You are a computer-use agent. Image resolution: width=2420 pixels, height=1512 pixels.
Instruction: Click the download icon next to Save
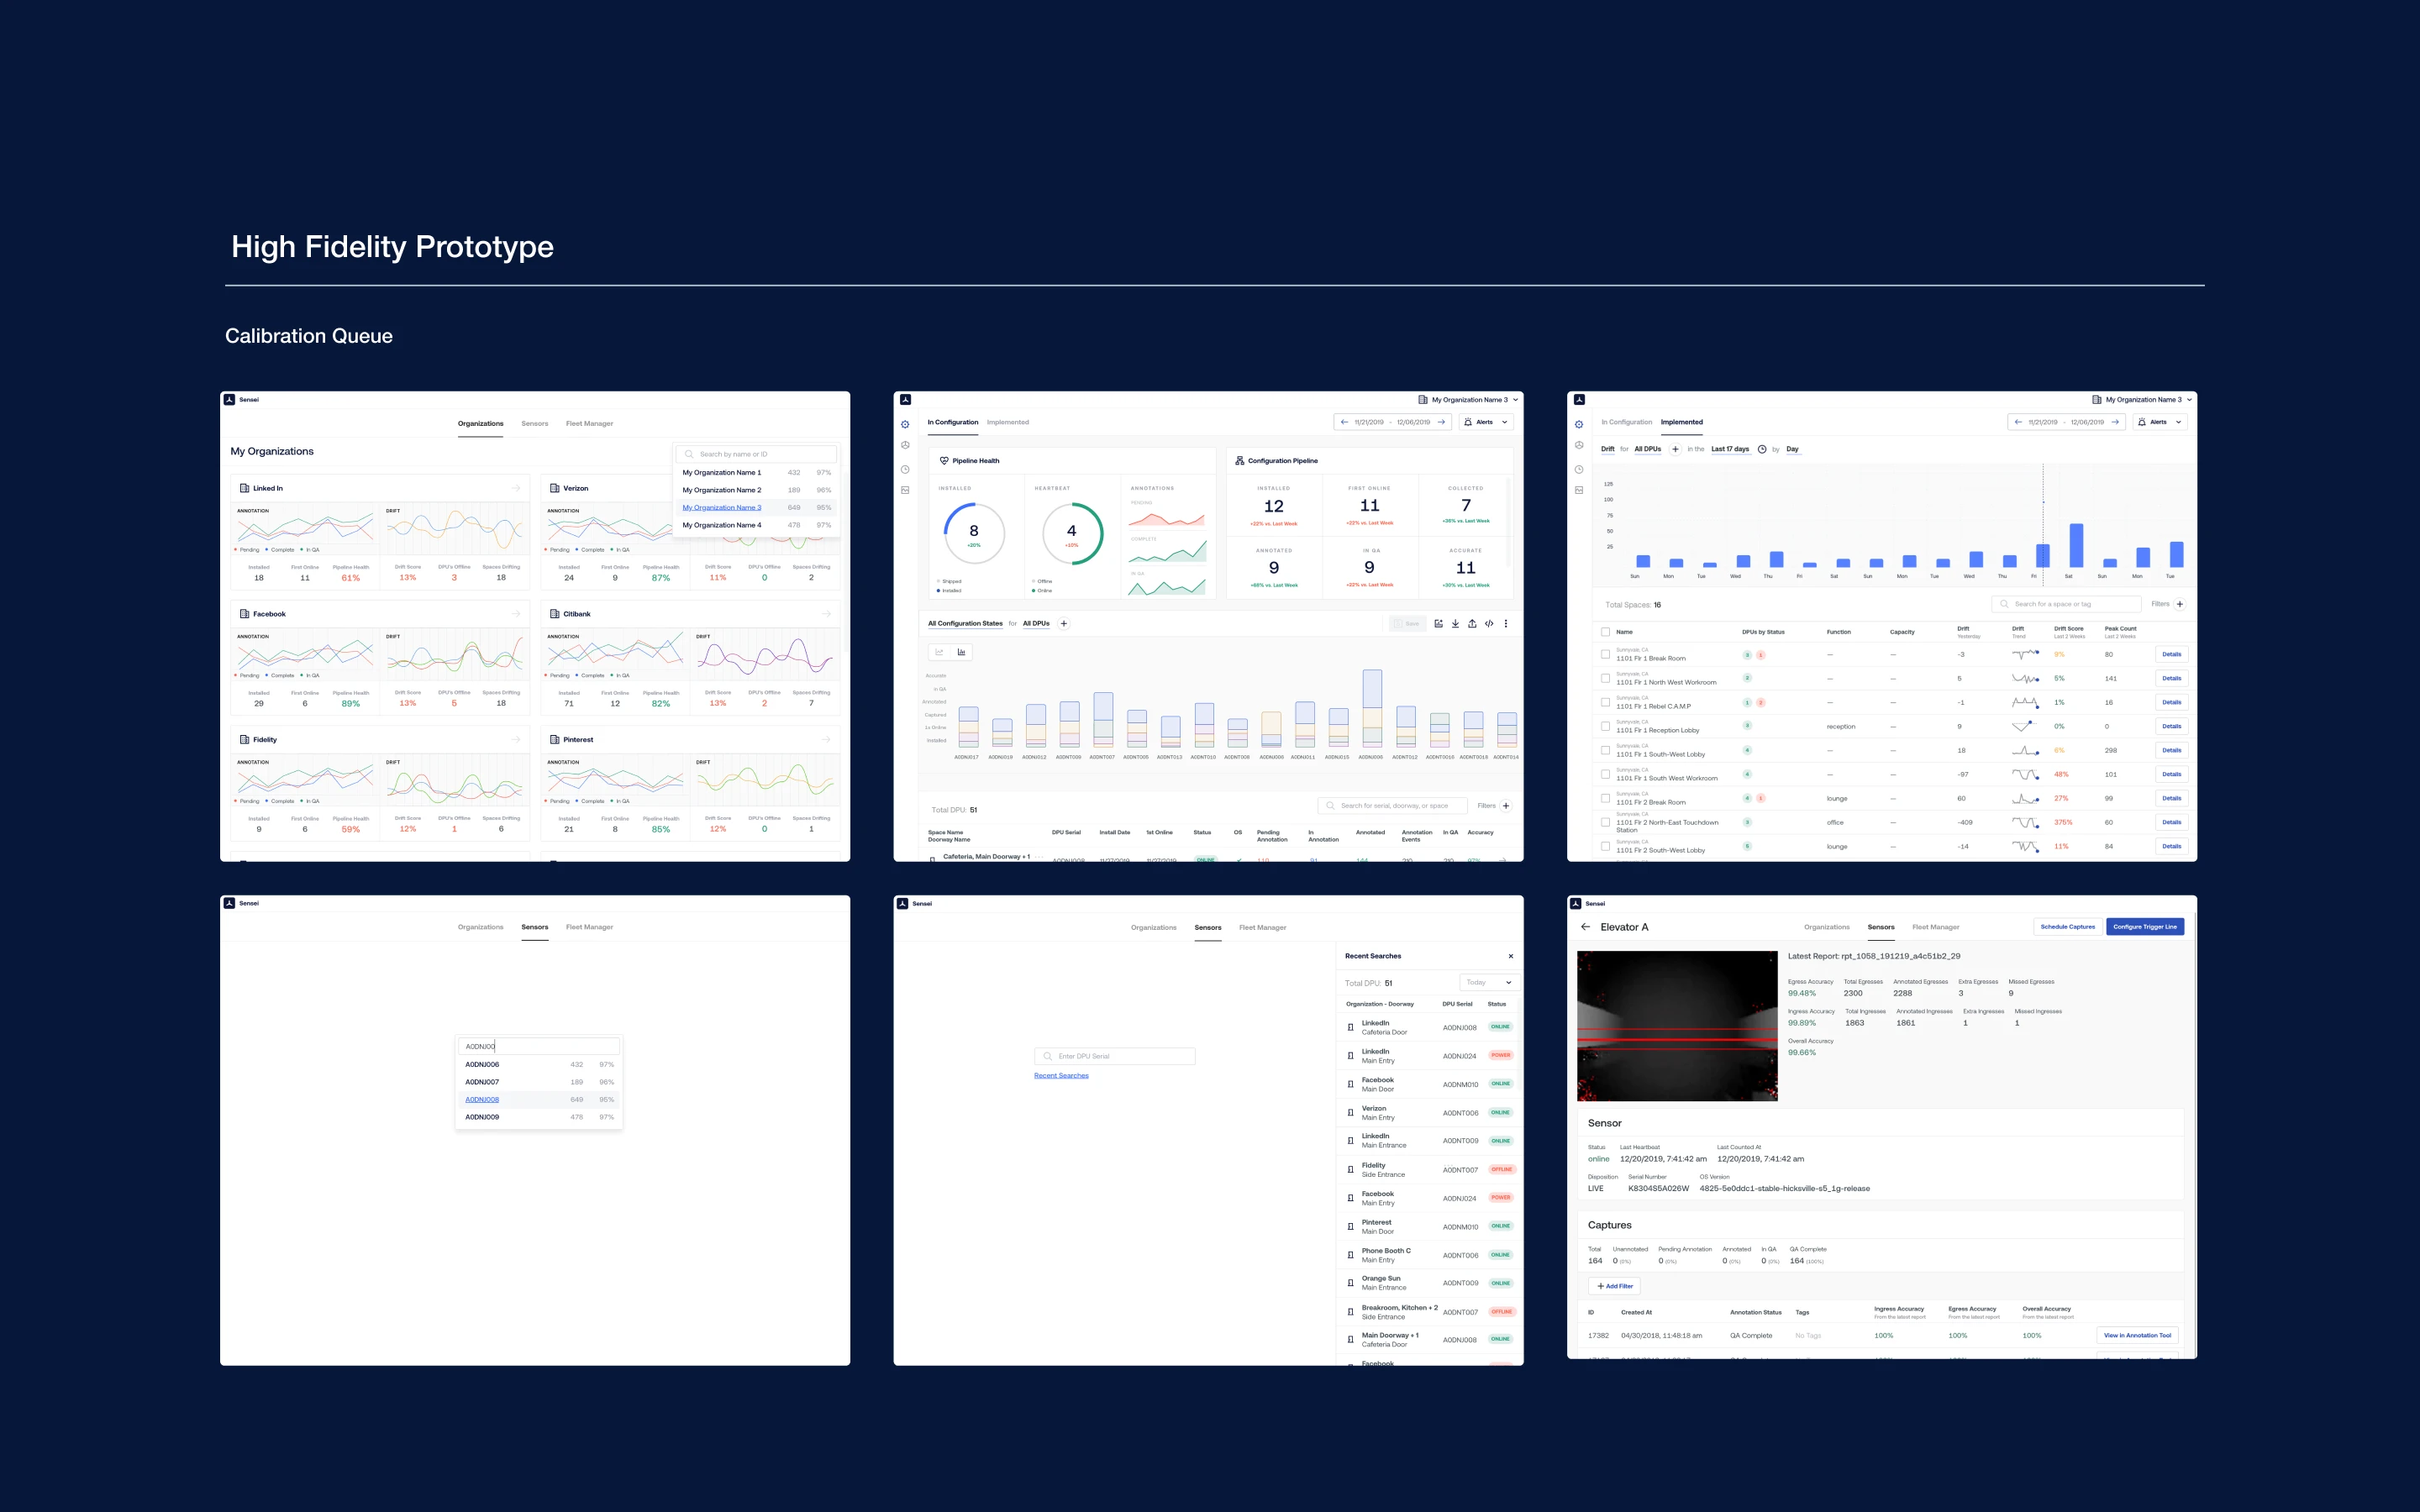1456,624
